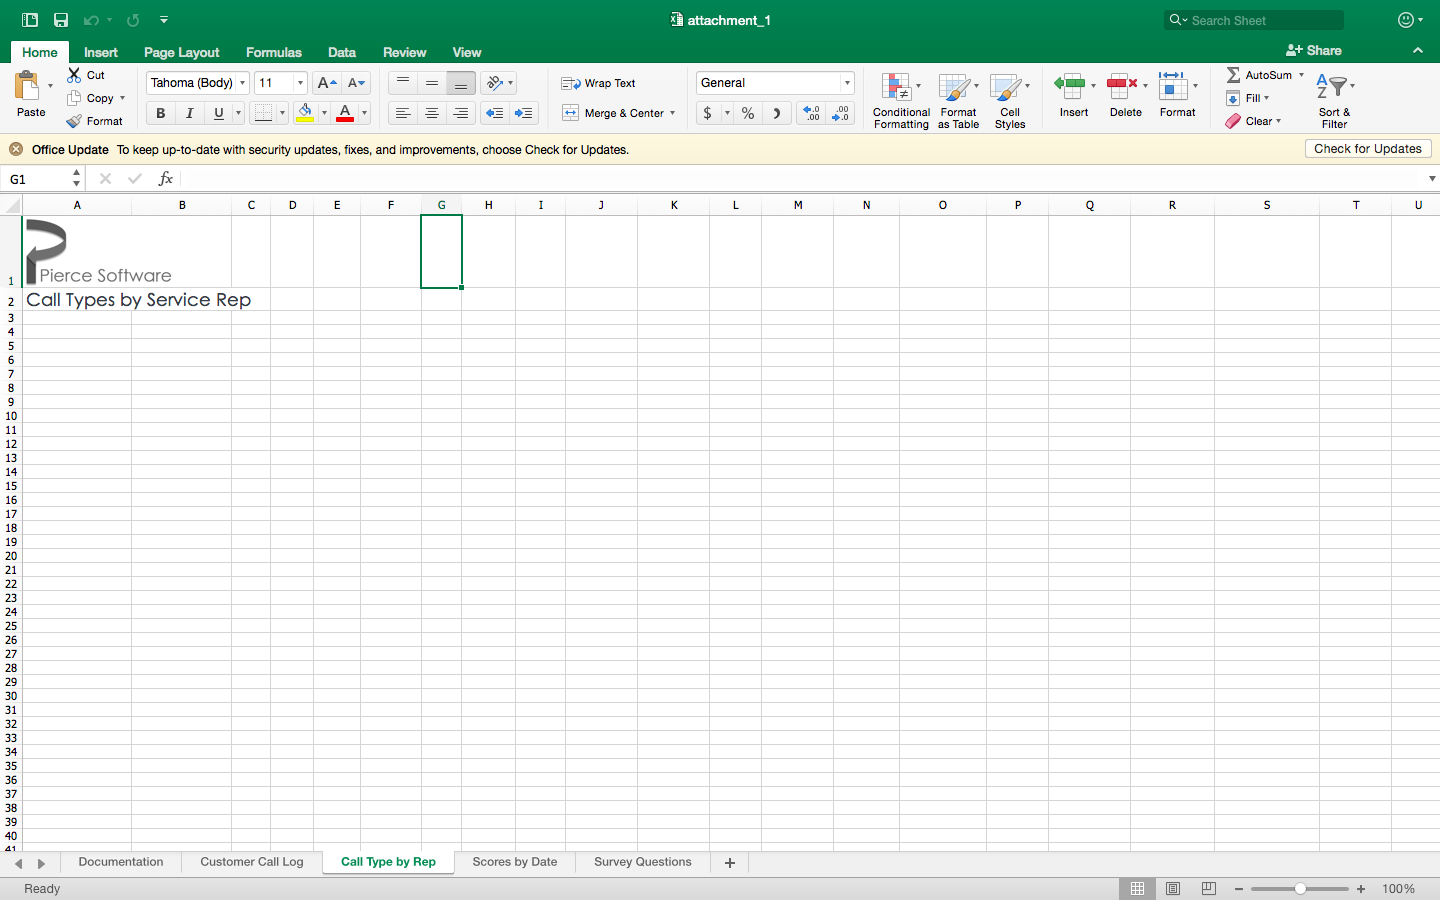Expand the AutoSum dropdown arrow

[x=1301, y=75]
